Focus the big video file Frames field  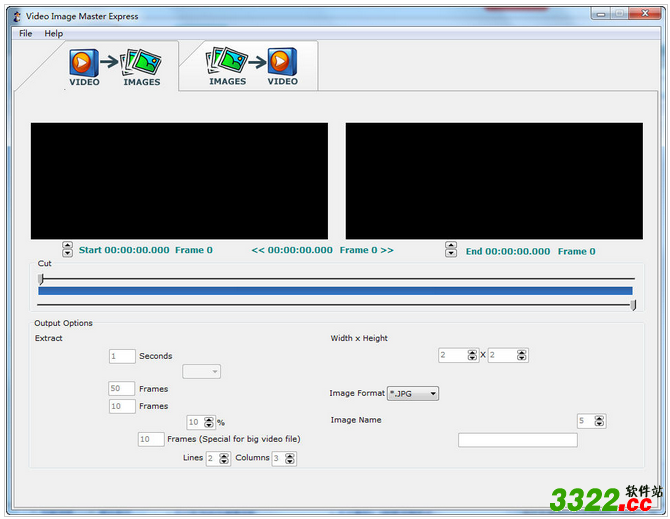[151, 440]
